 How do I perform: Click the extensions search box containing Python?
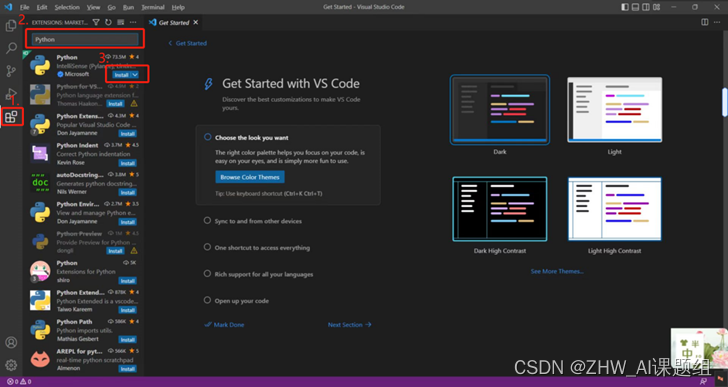tap(85, 39)
